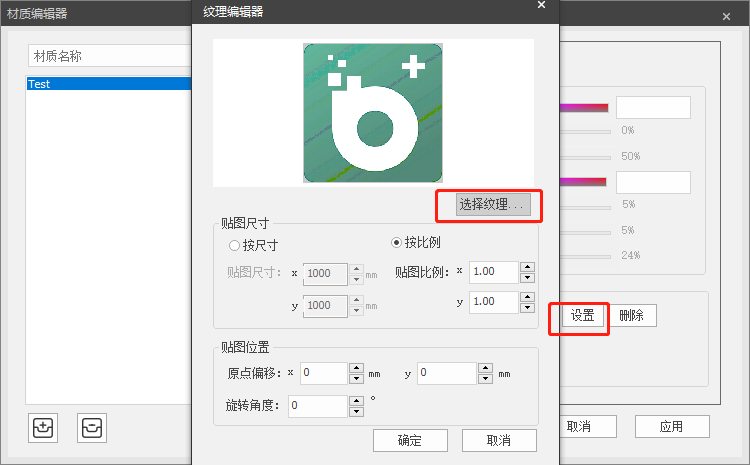Close the 纹理编辑器 dialog
The height and width of the screenshot is (465, 750).
(x=541, y=5)
